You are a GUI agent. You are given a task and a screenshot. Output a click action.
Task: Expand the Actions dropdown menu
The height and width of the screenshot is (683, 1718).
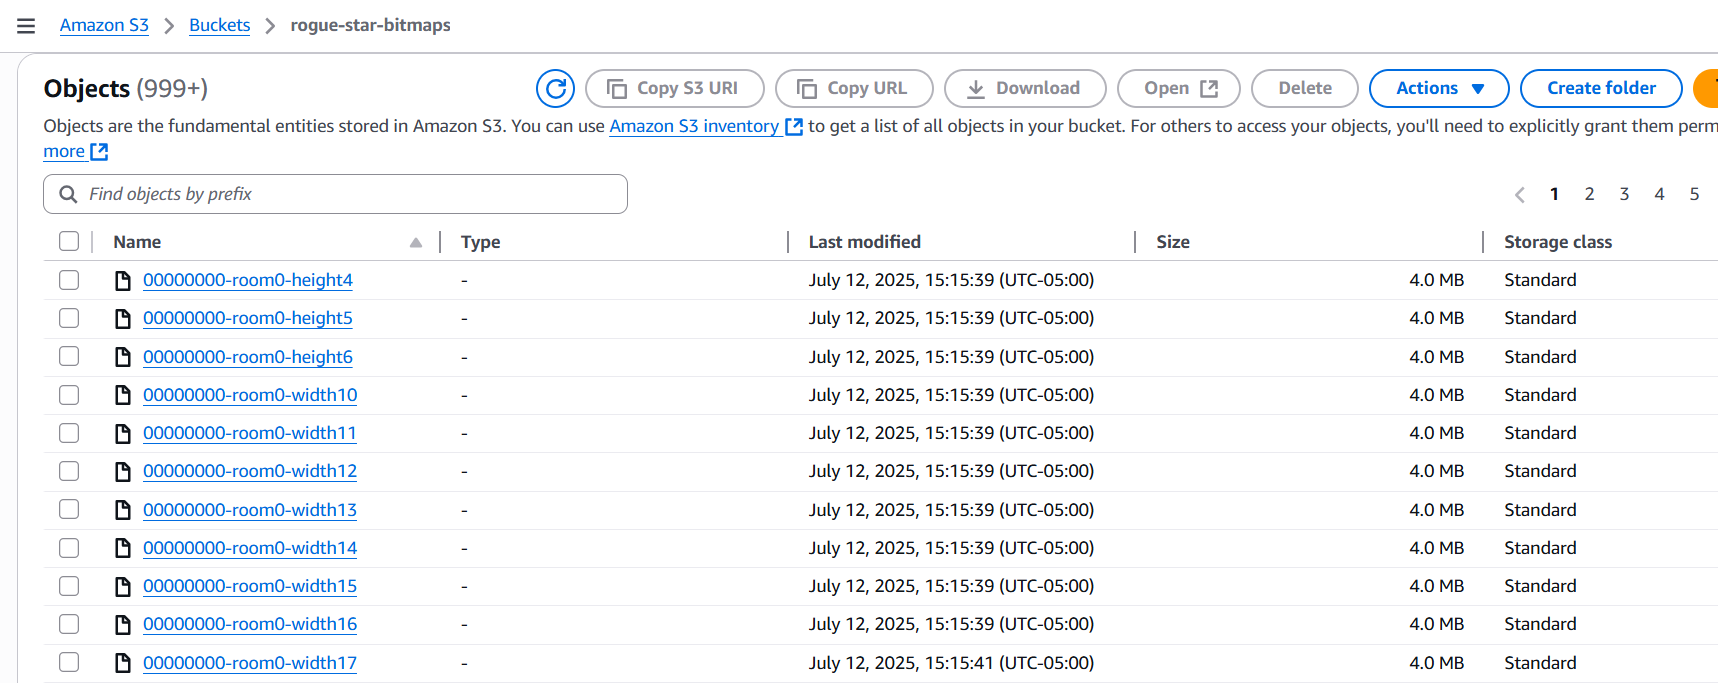1438,88
